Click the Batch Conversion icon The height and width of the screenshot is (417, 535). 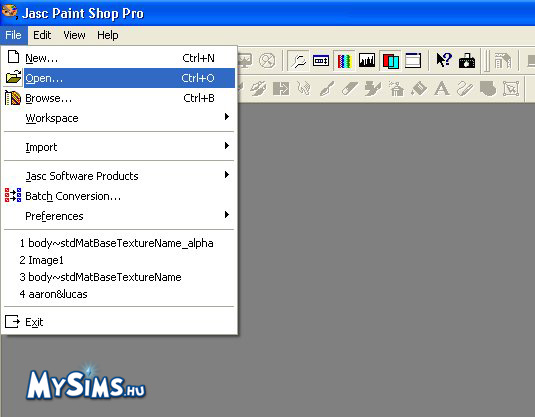click(x=13, y=196)
